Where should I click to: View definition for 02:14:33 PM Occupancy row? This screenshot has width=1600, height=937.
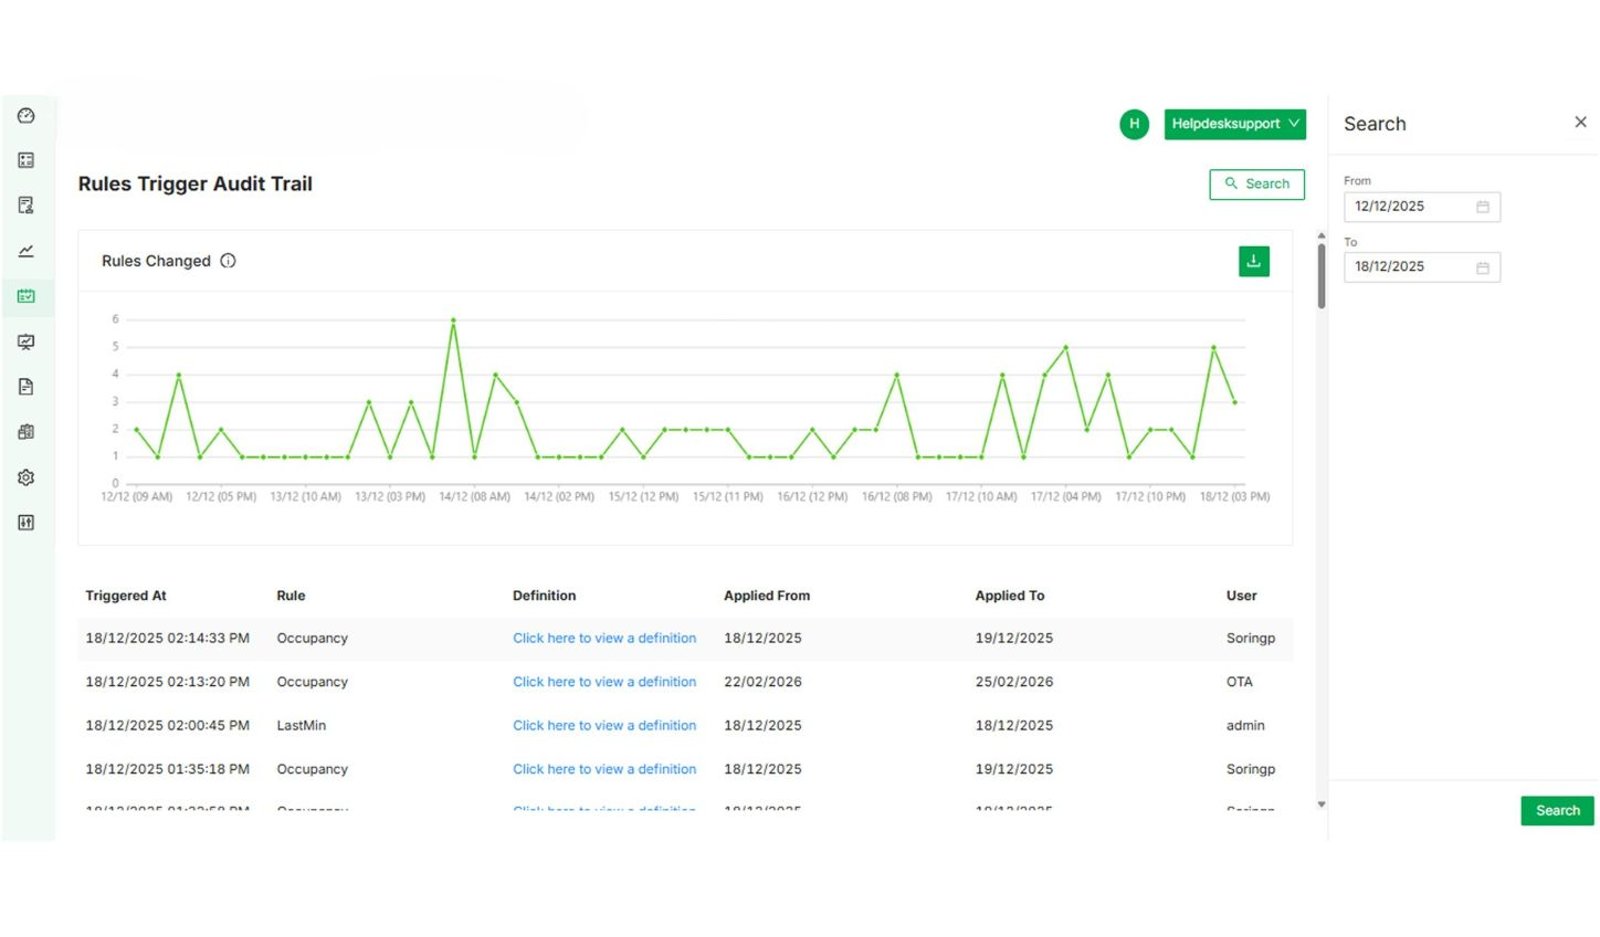[604, 638]
